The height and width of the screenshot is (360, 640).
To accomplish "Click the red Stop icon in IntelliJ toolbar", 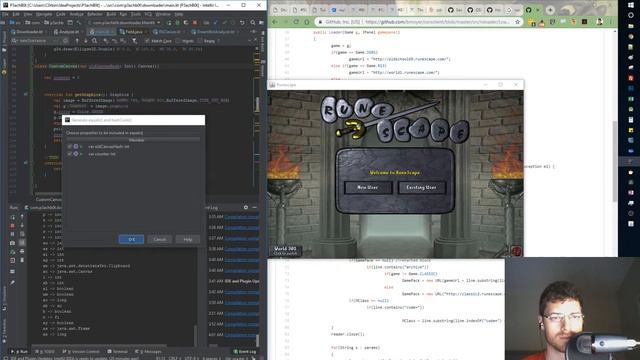I will click(x=195, y=22).
